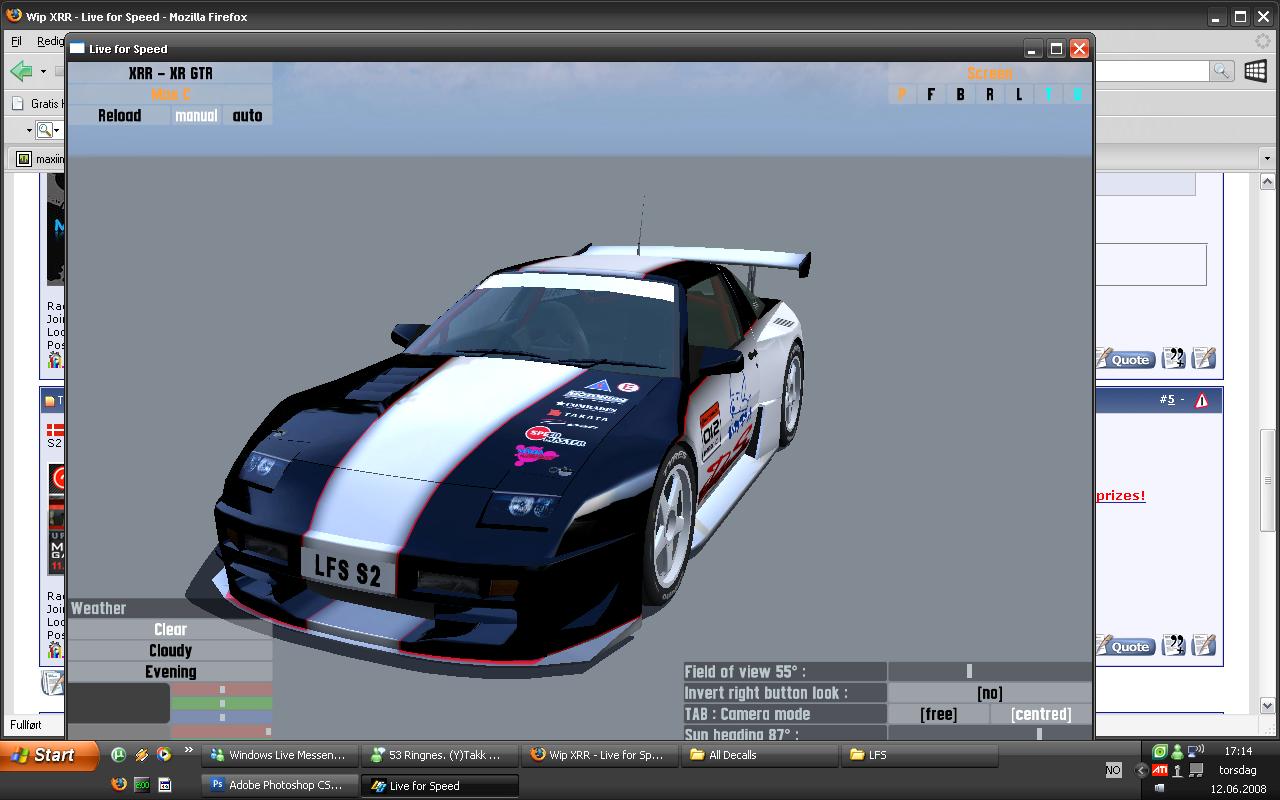Open the LFS folder taskbar button
The image size is (1280, 800).
[x=918, y=755]
